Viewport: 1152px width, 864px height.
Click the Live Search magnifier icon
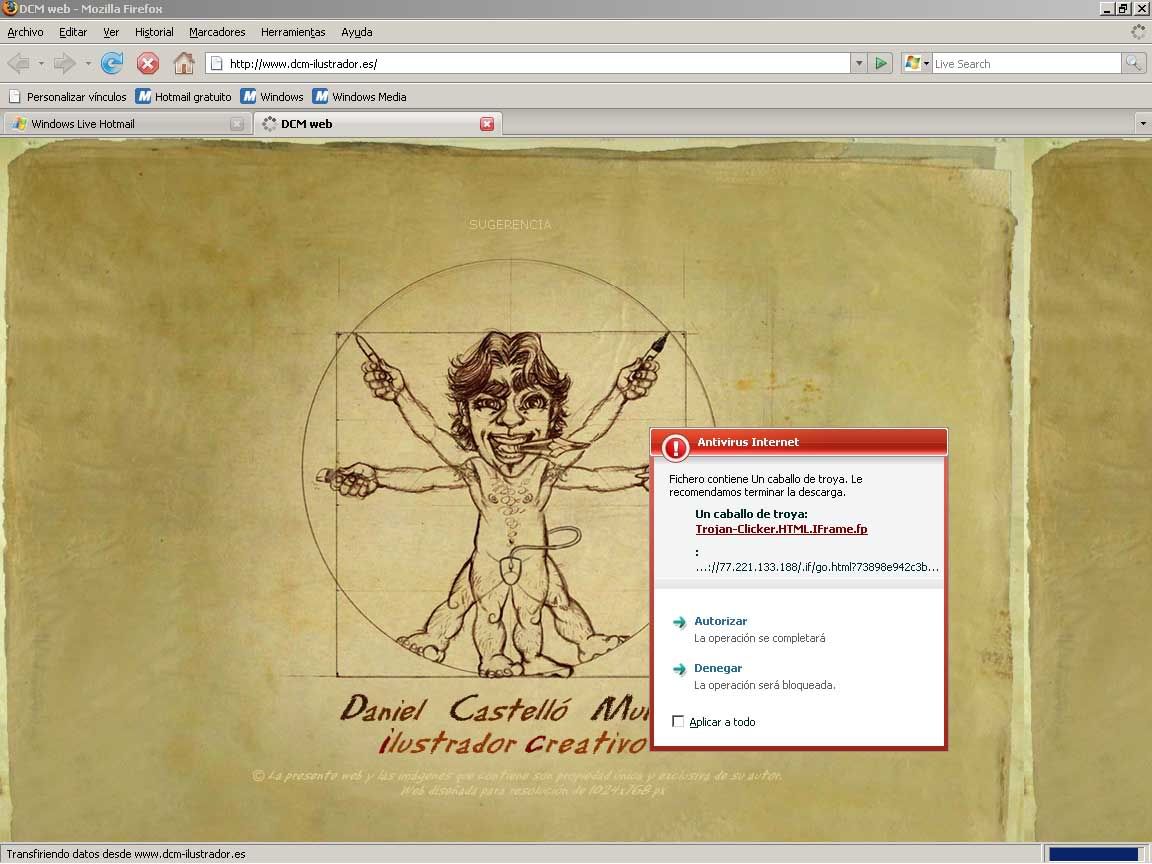1134,64
